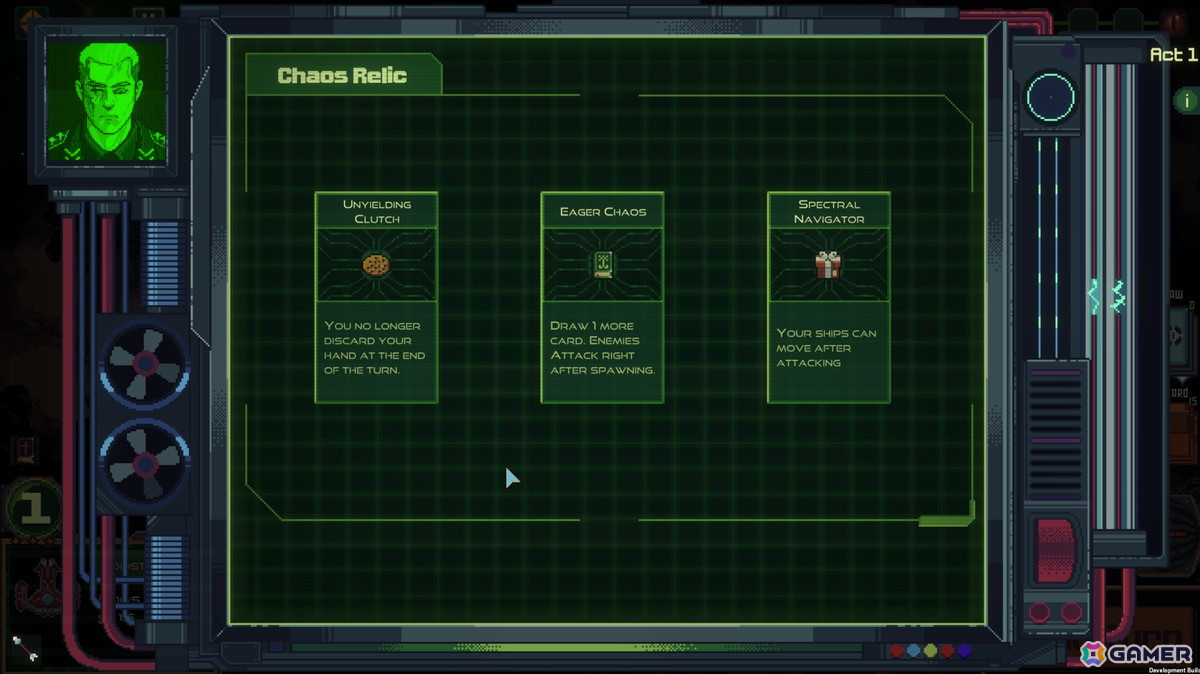This screenshot has width=1200, height=674.
Task: Click the purple indicator dot on bottom bar
Action: (x=964, y=651)
